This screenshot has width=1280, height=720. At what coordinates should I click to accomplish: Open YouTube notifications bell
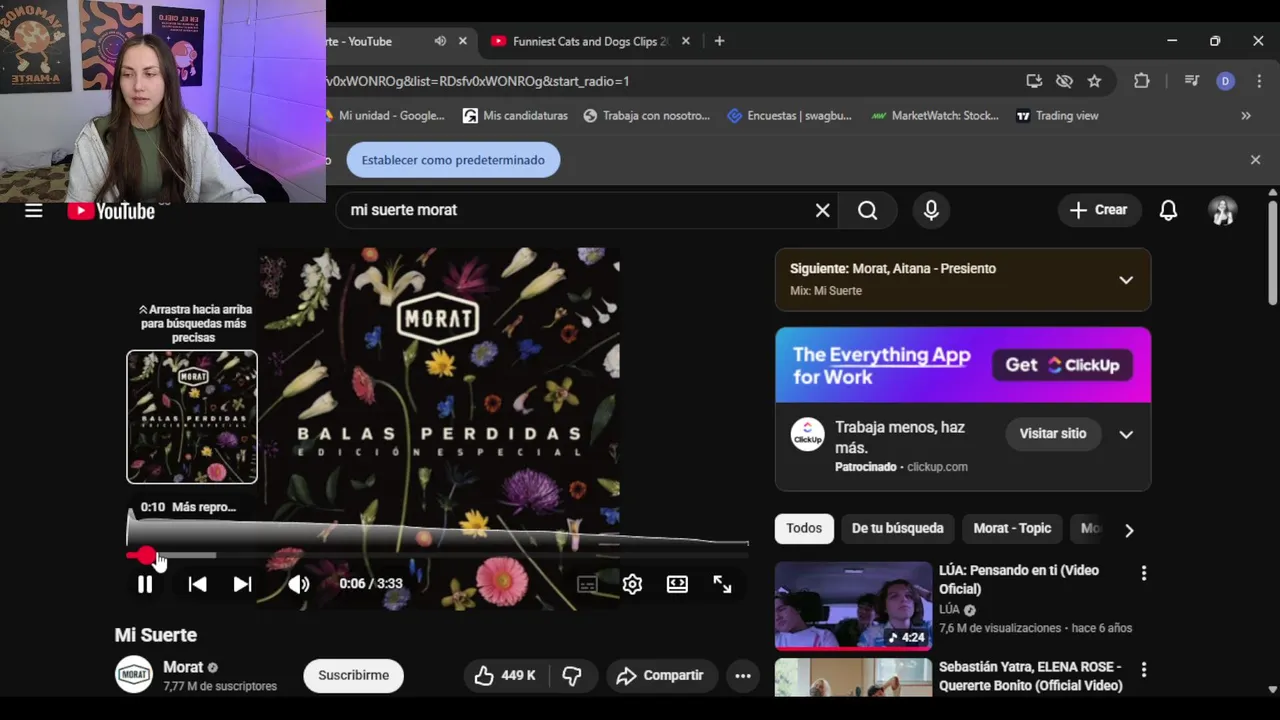point(1168,210)
